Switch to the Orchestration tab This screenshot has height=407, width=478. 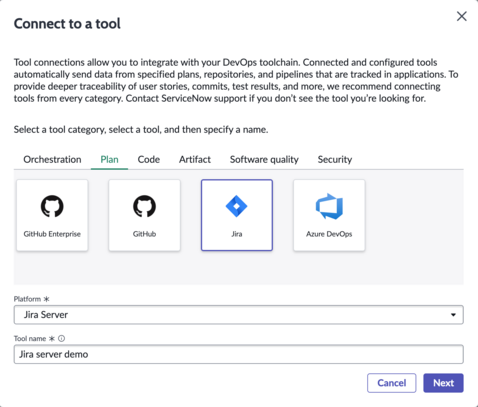[52, 160]
